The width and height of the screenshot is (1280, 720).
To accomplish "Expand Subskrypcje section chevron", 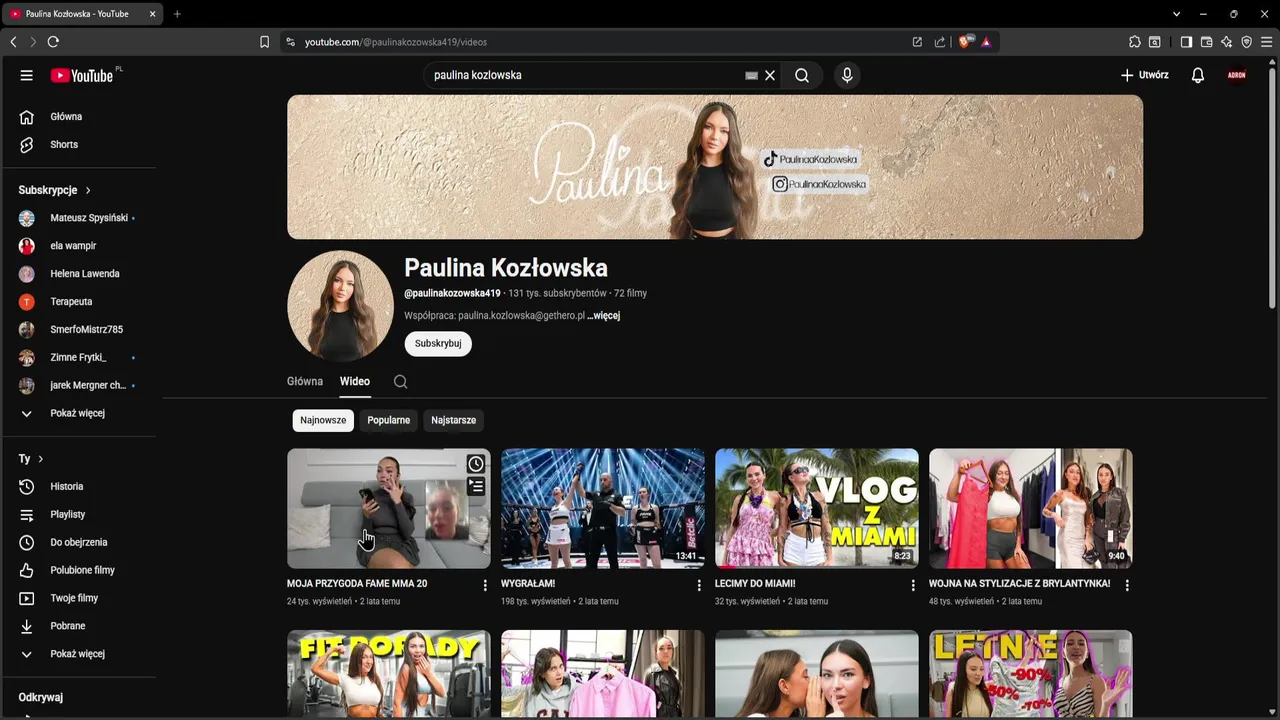I will tap(88, 190).
